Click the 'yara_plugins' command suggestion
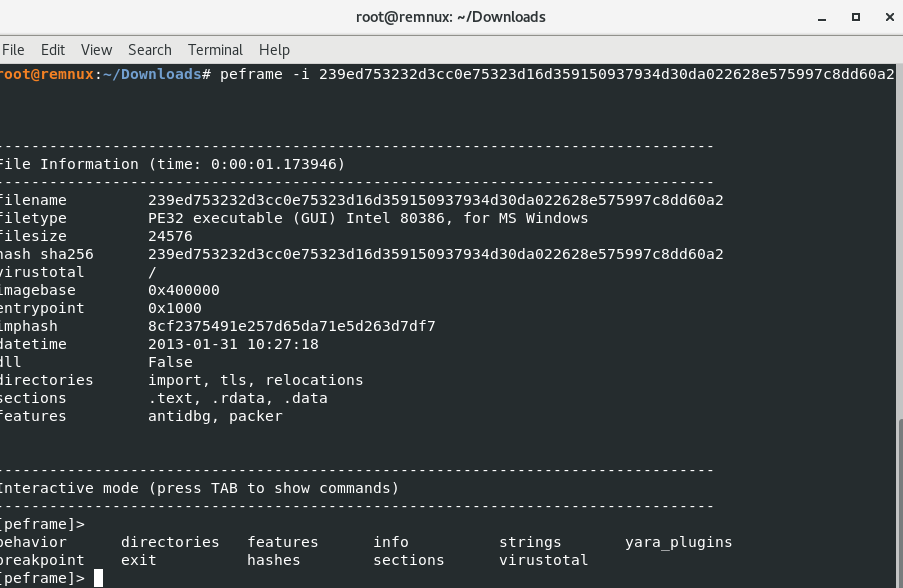903x588 pixels. pos(678,542)
